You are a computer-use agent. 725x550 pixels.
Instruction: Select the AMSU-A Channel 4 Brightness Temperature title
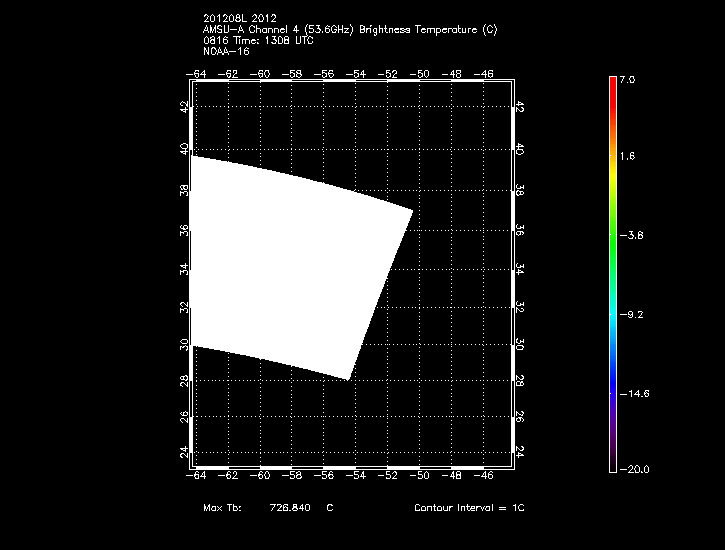pos(349,29)
